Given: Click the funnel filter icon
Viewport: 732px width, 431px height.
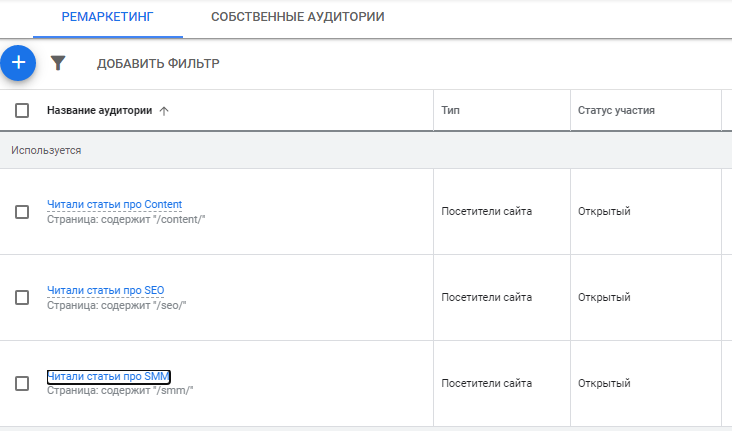Looking at the screenshot, I should click(58, 64).
